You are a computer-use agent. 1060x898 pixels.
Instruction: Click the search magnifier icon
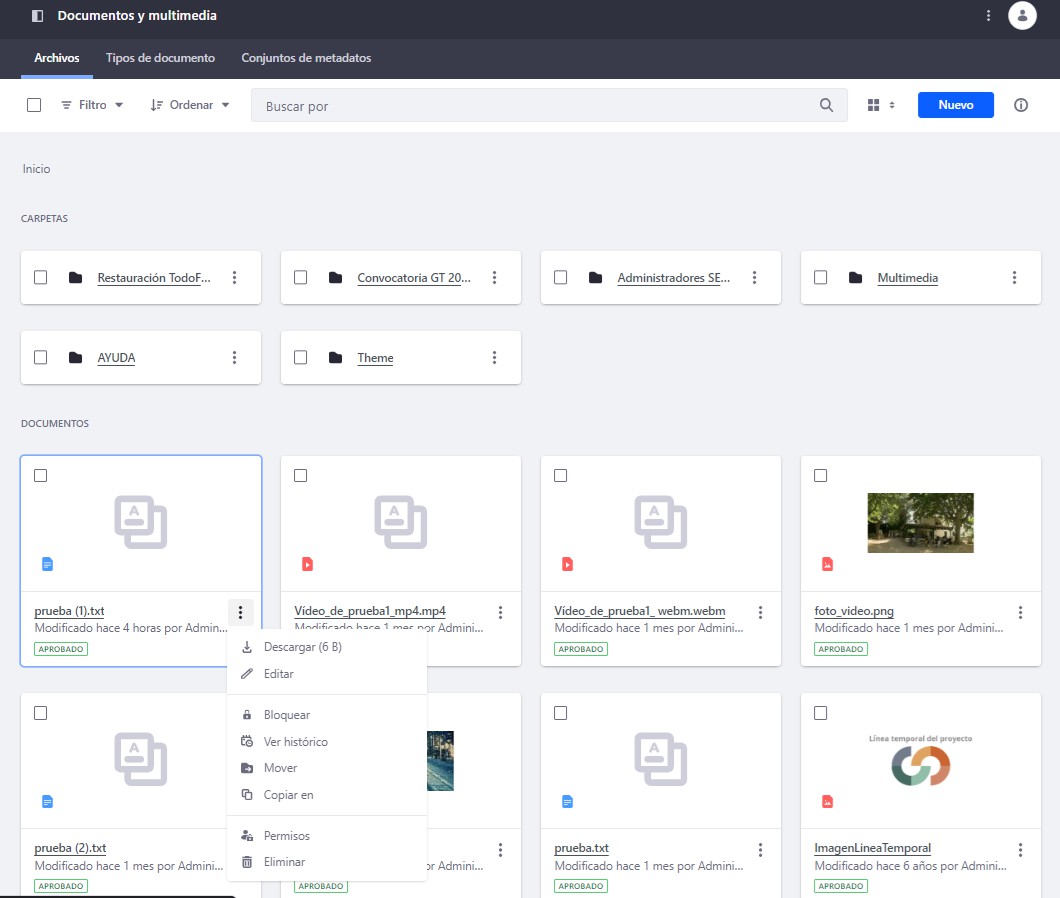(826, 105)
